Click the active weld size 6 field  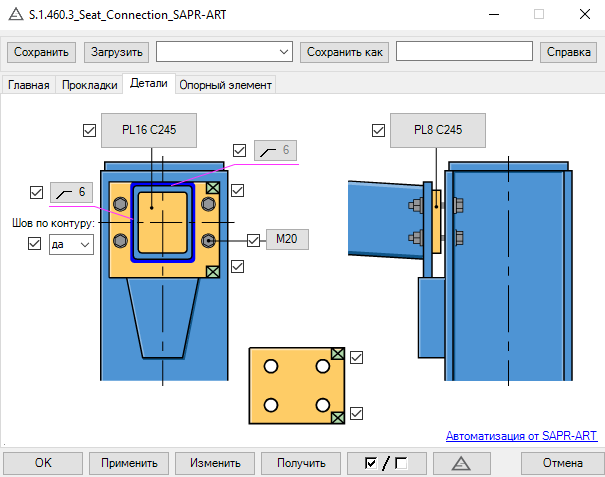pos(71,192)
